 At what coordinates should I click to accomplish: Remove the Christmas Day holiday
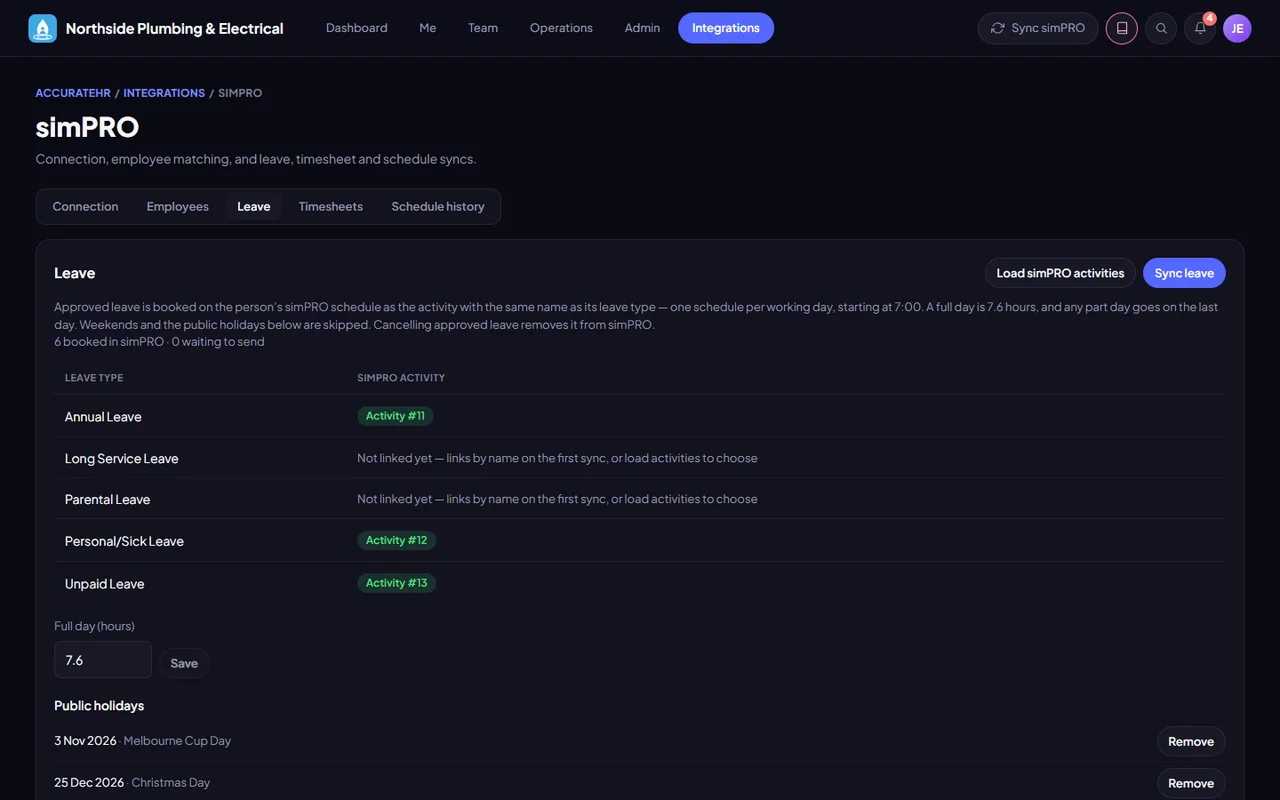(x=1191, y=783)
